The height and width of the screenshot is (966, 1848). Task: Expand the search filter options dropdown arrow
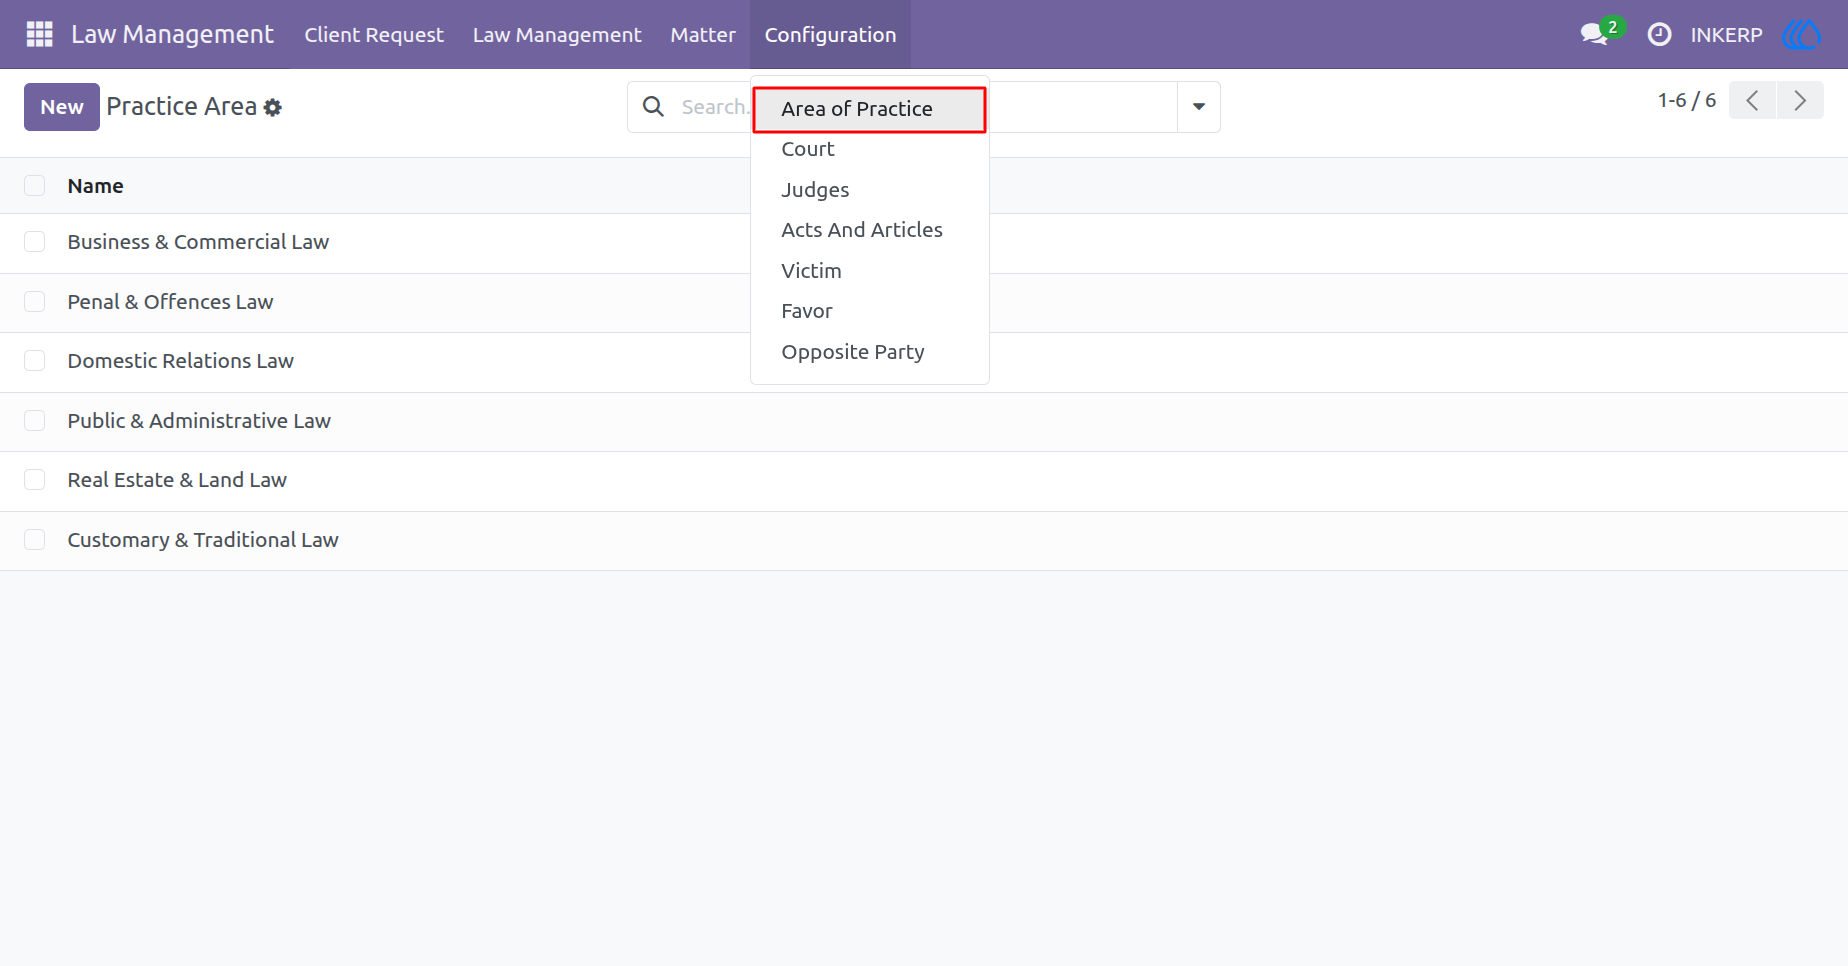(x=1199, y=107)
